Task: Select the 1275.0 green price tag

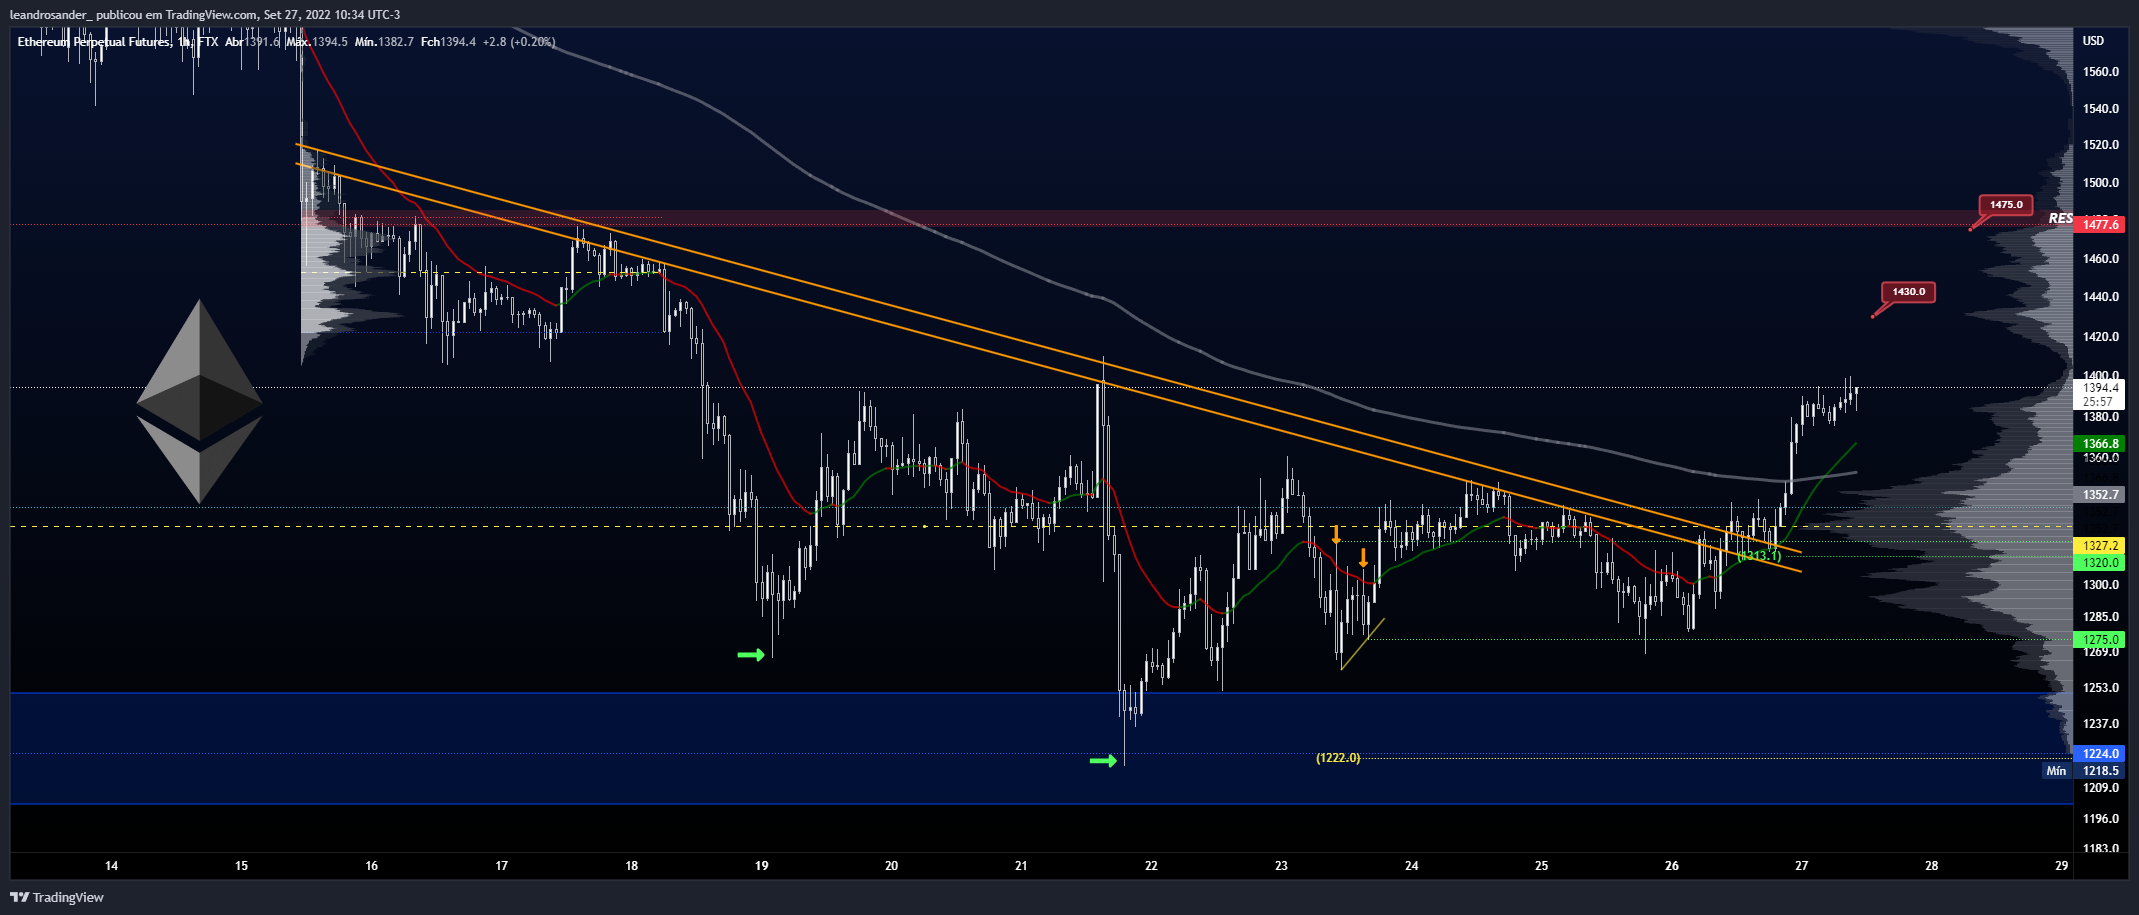Action: pyautogui.click(x=2100, y=640)
